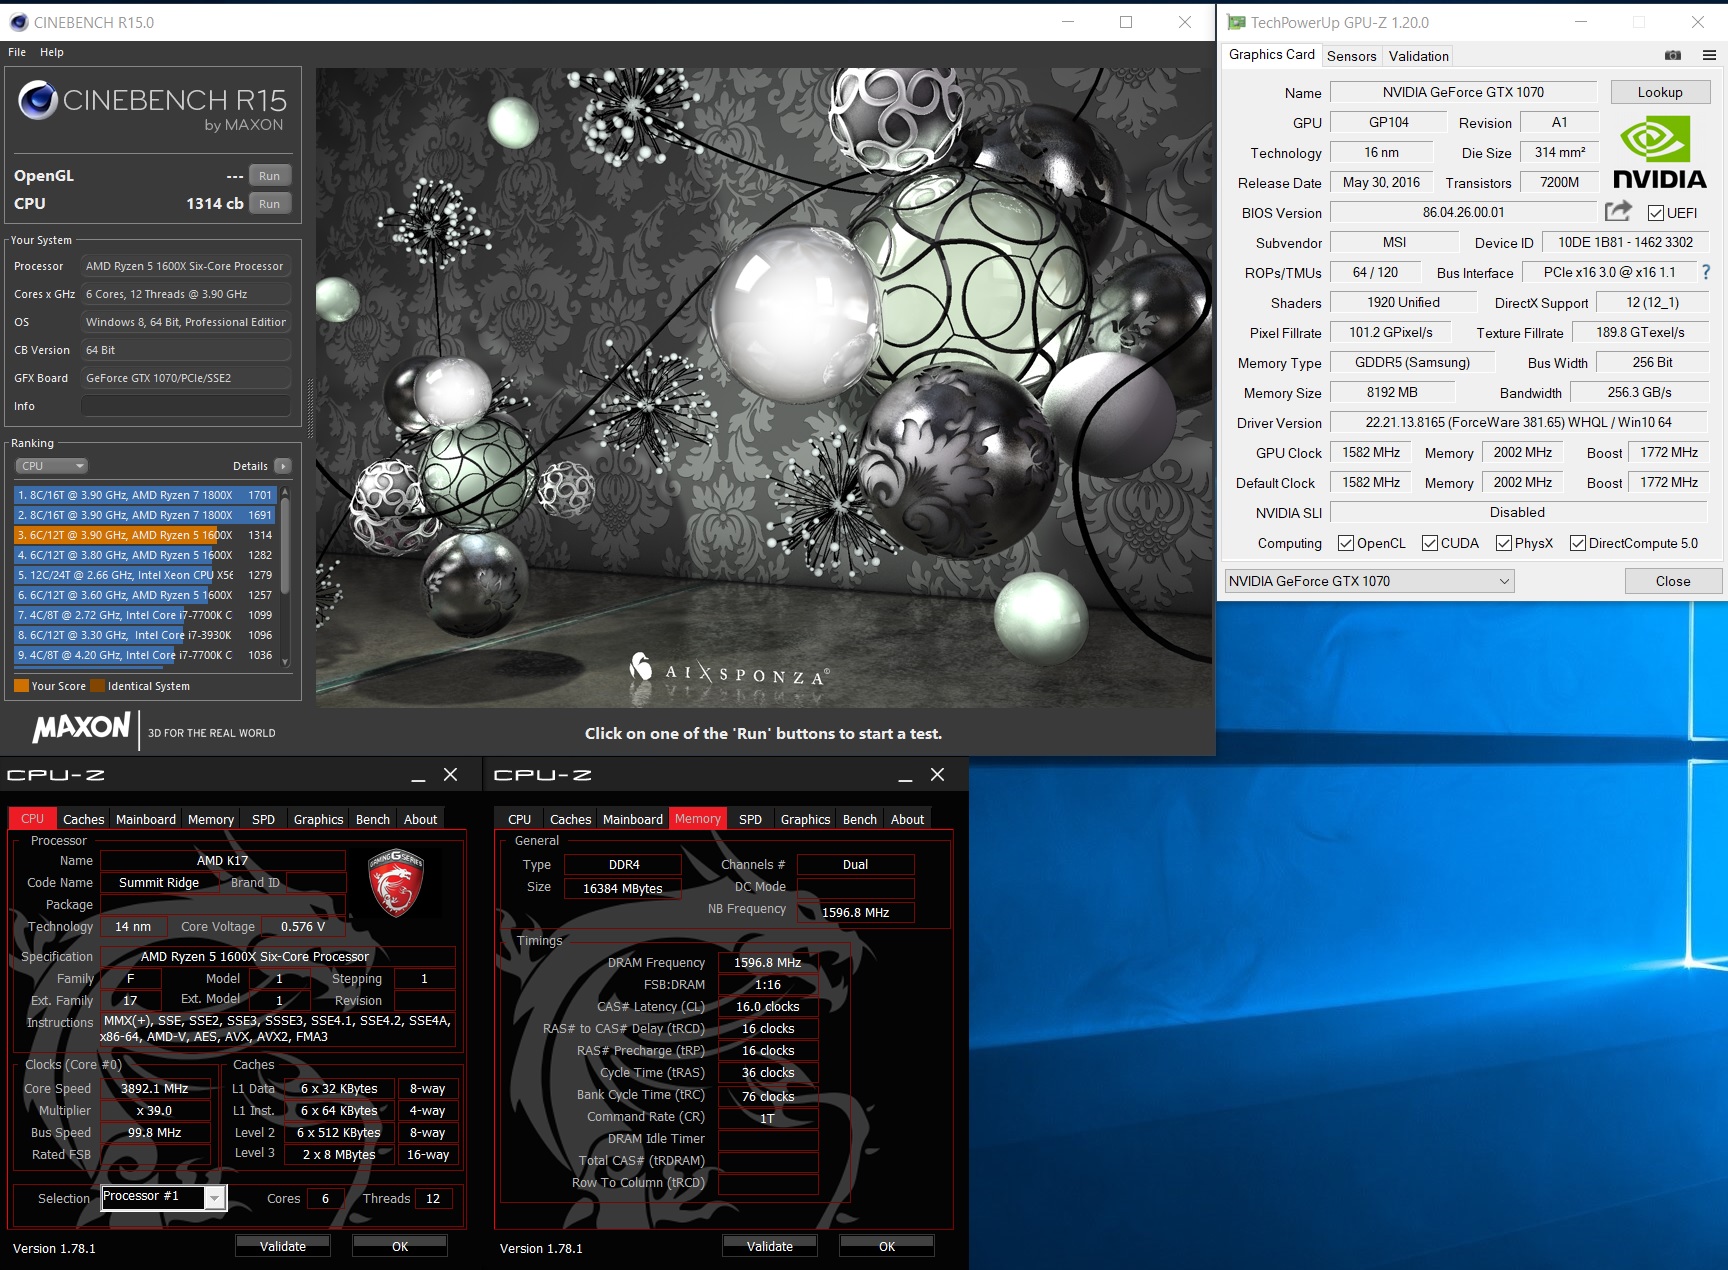The width and height of the screenshot is (1728, 1270).
Task: Click the MAXON logo at bottom
Action: (82, 728)
